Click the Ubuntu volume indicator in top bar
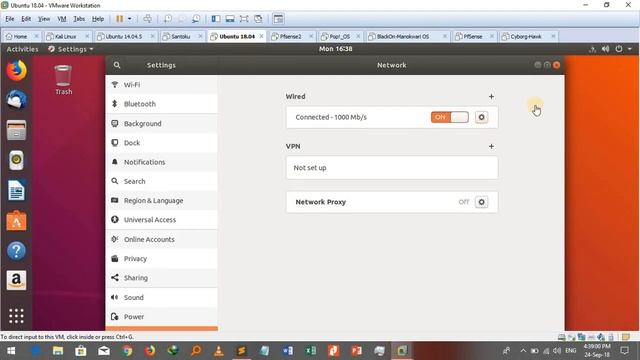Screen dimensions: 640x360 (605, 49)
